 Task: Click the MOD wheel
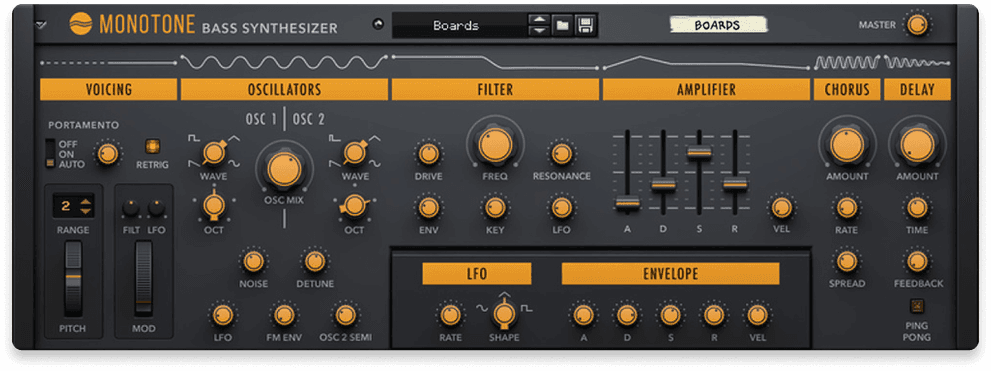pyautogui.click(x=144, y=277)
